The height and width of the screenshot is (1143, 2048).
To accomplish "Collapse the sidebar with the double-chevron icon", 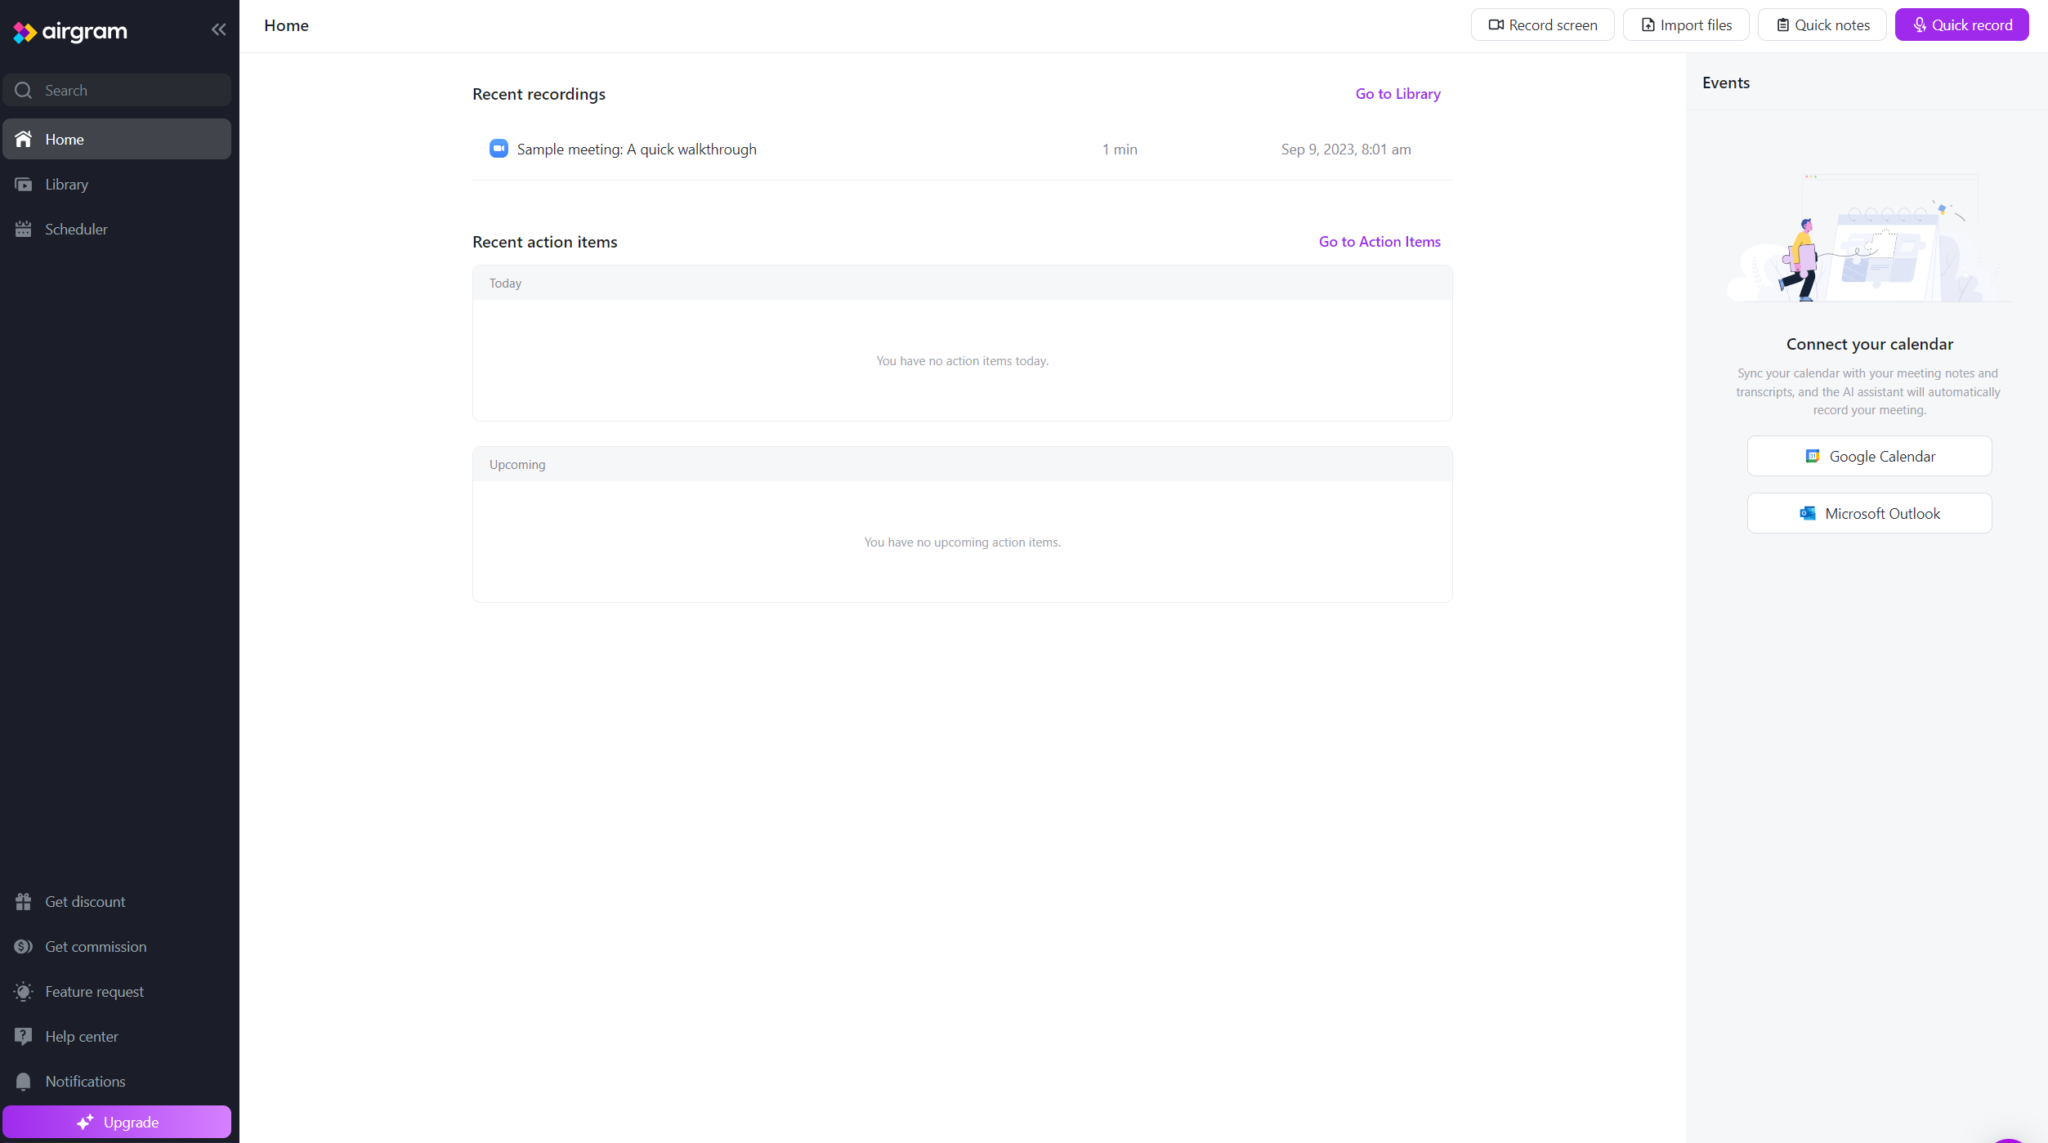I will (x=218, y=30).
